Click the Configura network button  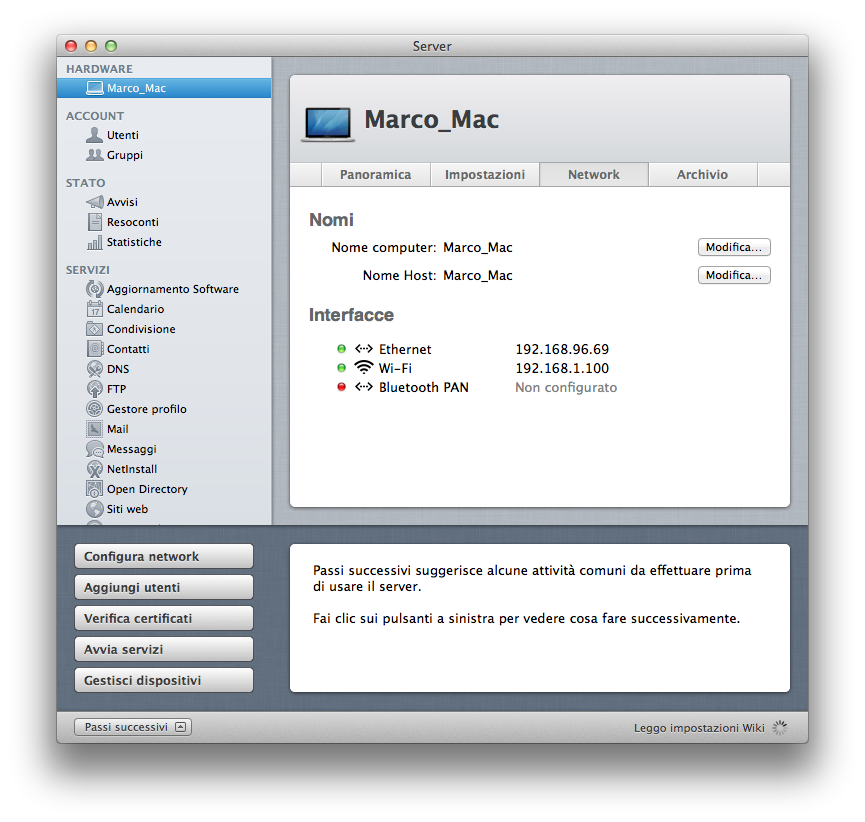click(x=164, y=556)
